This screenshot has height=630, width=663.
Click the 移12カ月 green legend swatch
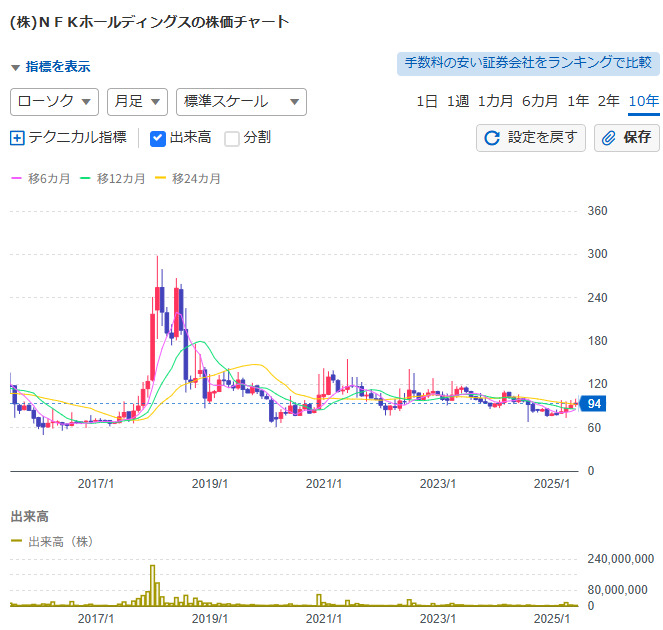[x=85, y=178]
